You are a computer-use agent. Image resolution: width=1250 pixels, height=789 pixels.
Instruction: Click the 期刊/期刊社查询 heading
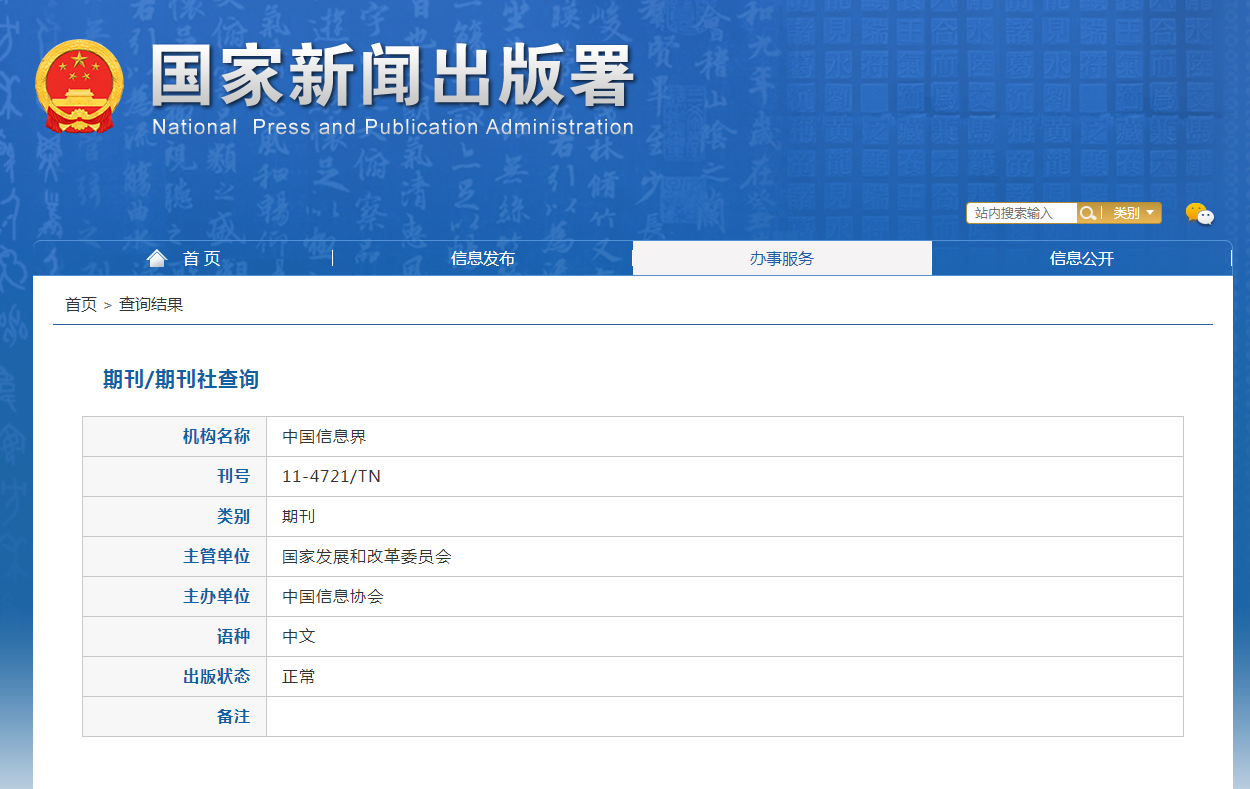(x=181, y=380)
